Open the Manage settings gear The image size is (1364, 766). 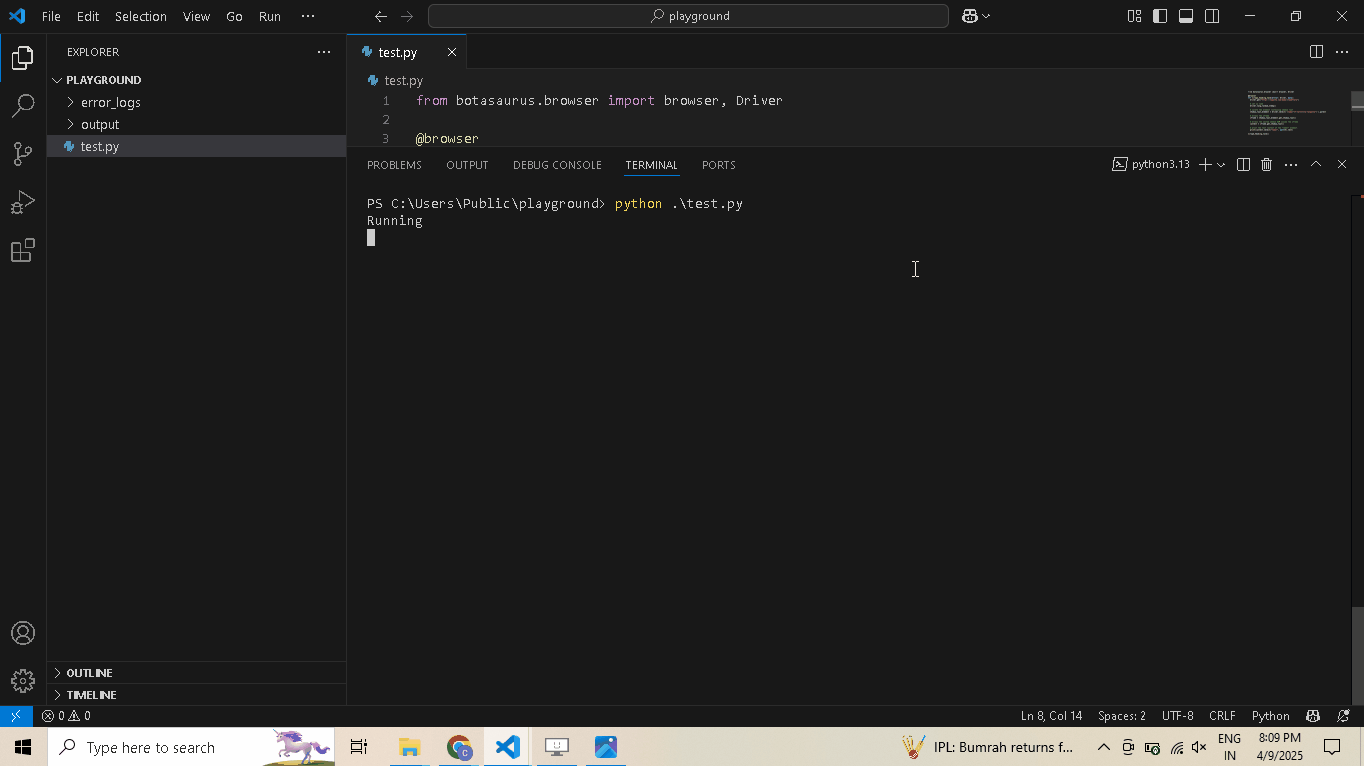(x=23, y=681)
